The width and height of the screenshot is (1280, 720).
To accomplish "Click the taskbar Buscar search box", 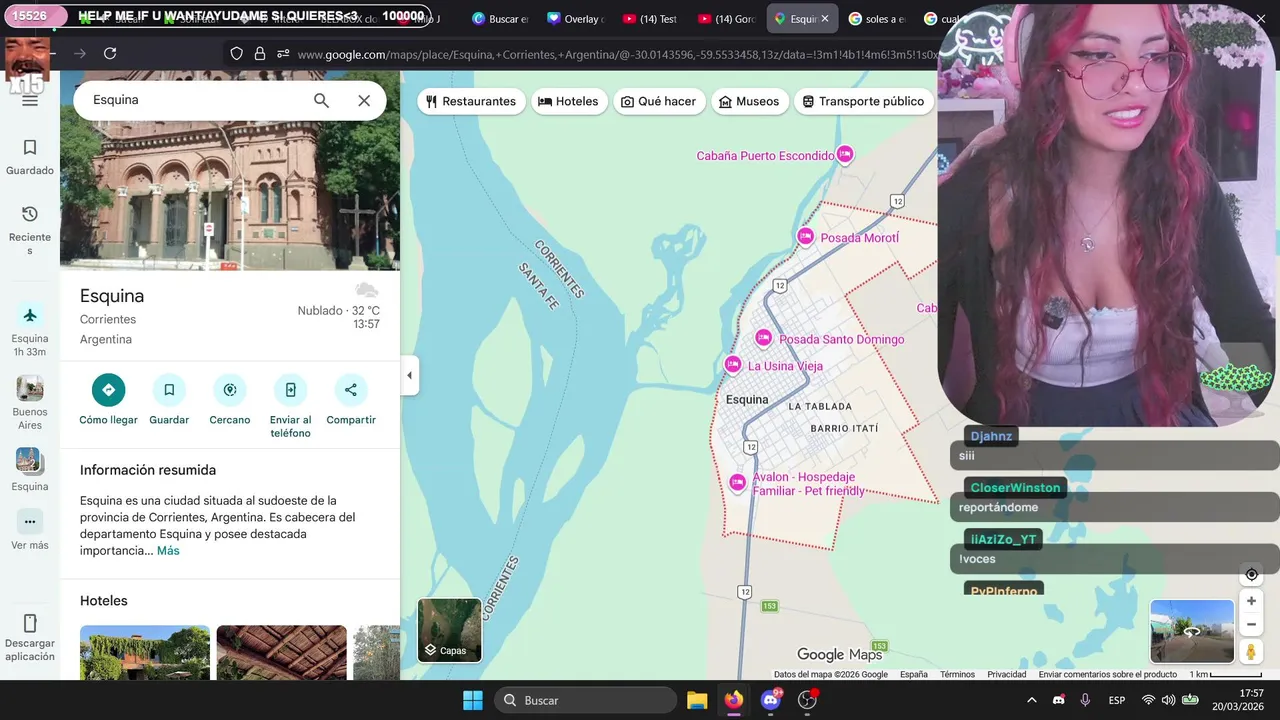I will pos(584,700).
